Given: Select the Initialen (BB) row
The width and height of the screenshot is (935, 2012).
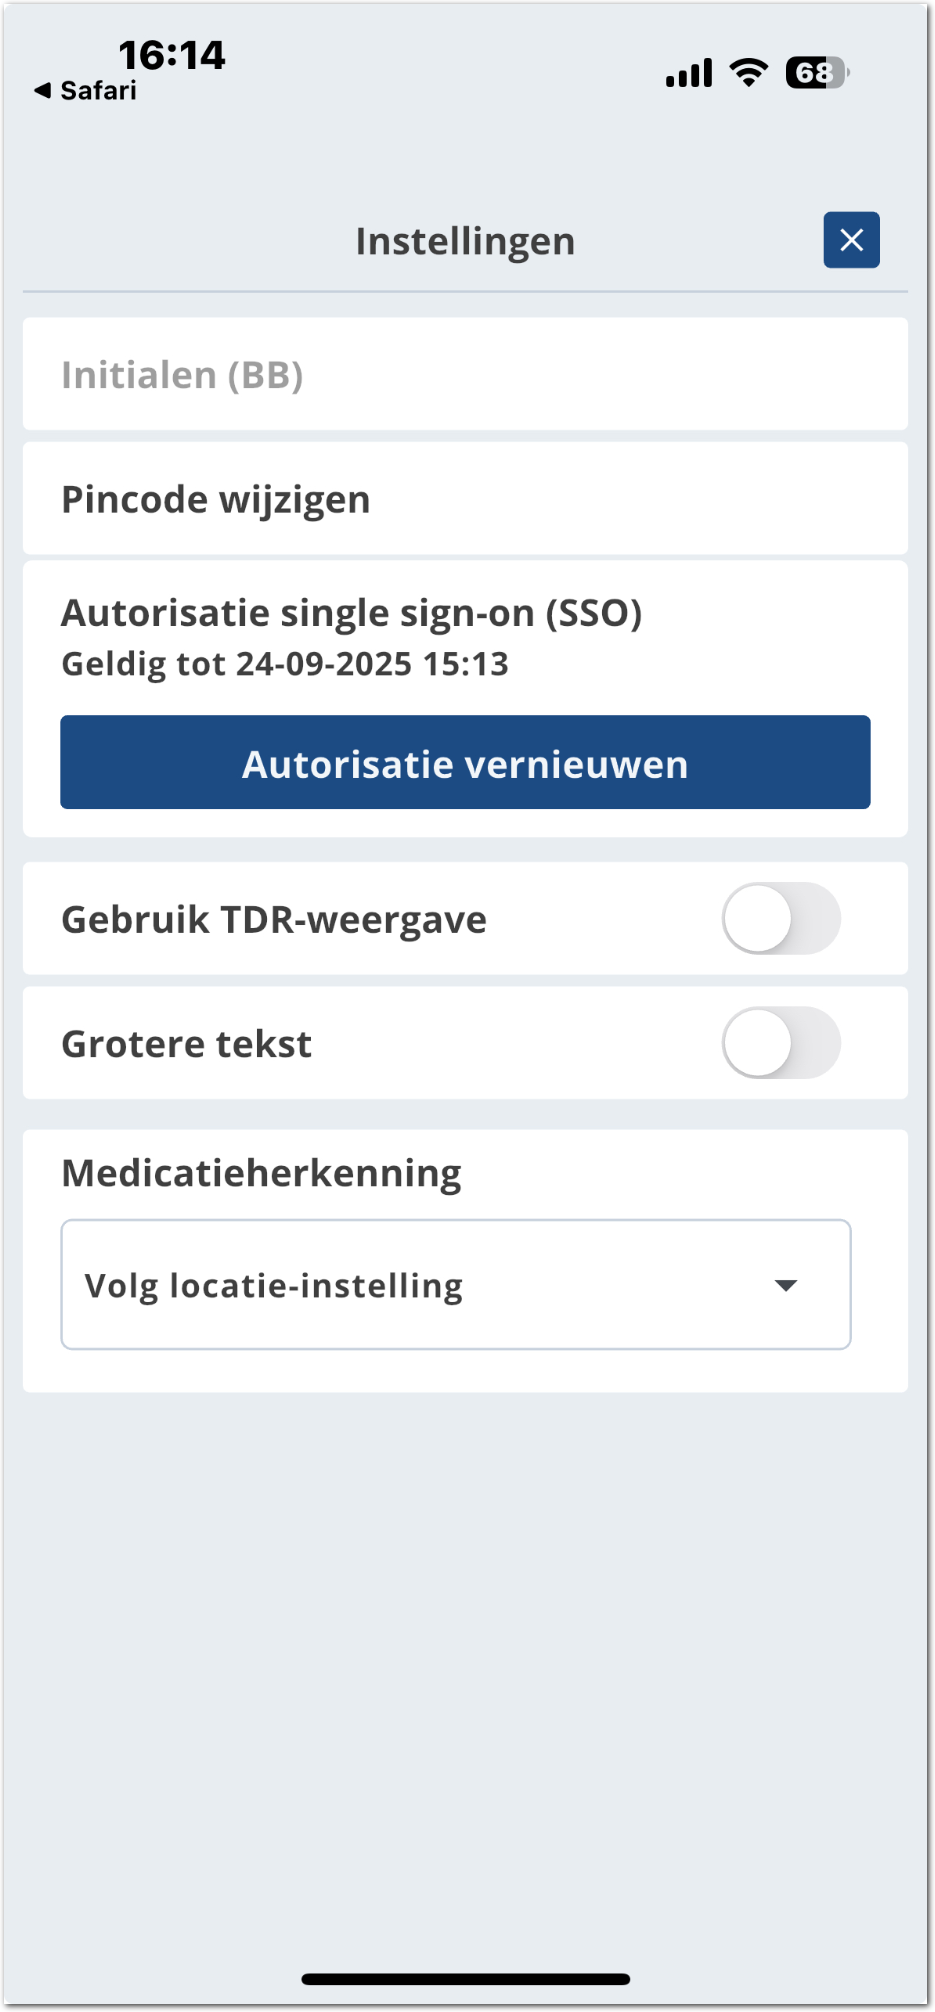Looking at the screenshot, I should (465, 375).
